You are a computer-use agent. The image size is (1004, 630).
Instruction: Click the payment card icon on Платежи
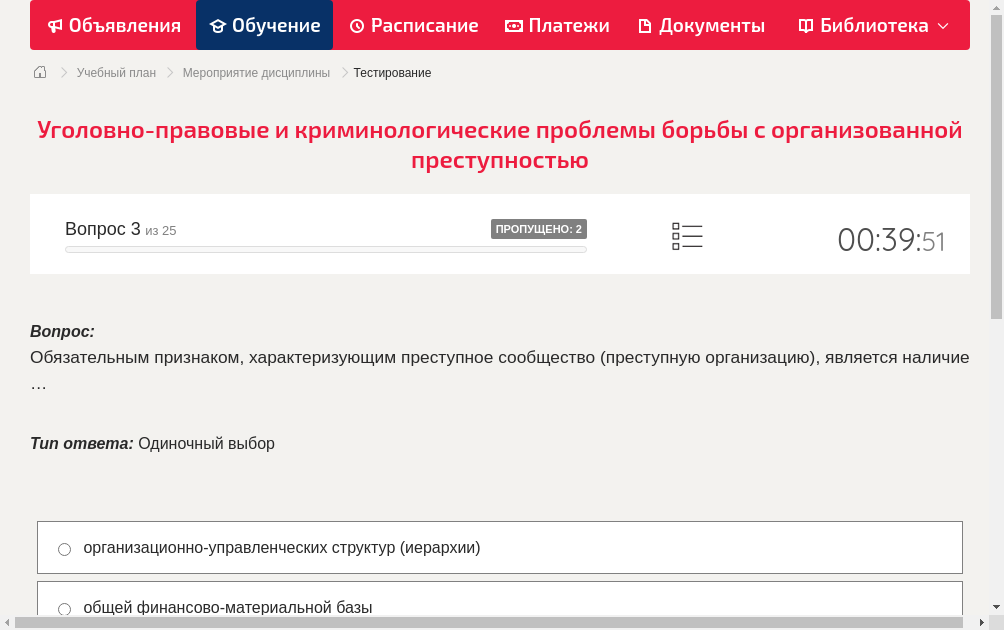pos(513,25)
